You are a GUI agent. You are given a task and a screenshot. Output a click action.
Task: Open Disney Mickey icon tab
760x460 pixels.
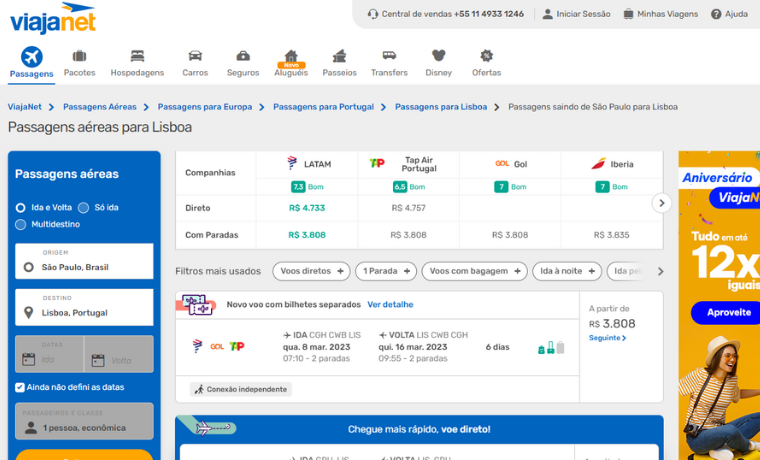pos(439,63)
